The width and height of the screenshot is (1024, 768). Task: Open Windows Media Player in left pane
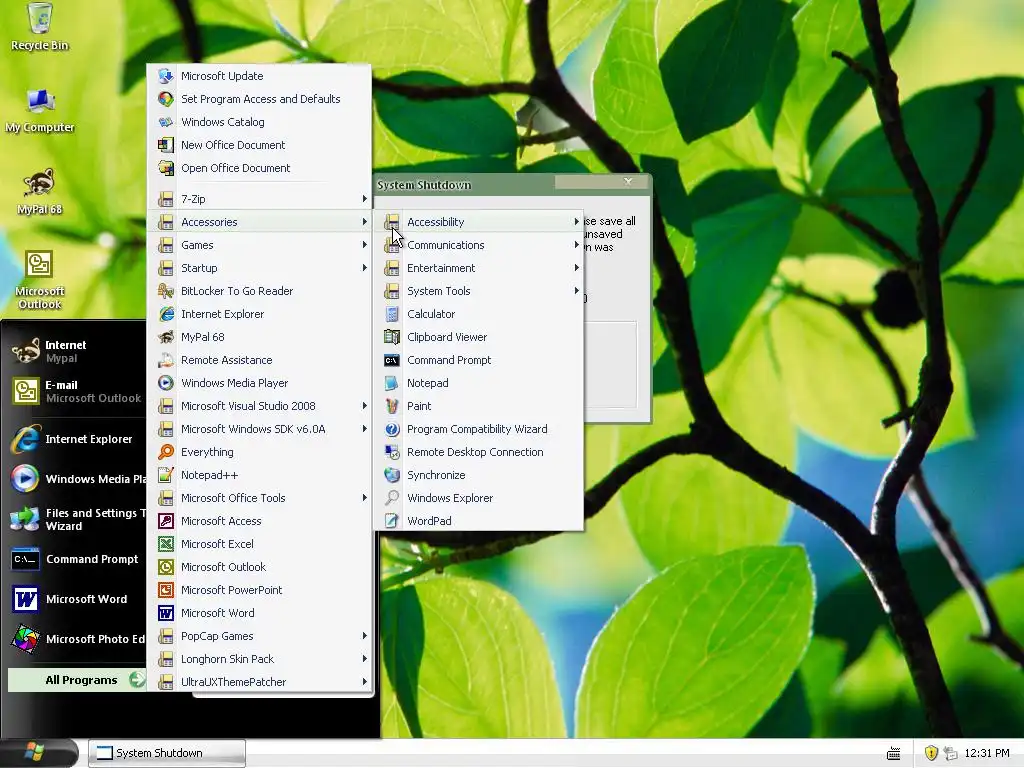click(77, 479)
